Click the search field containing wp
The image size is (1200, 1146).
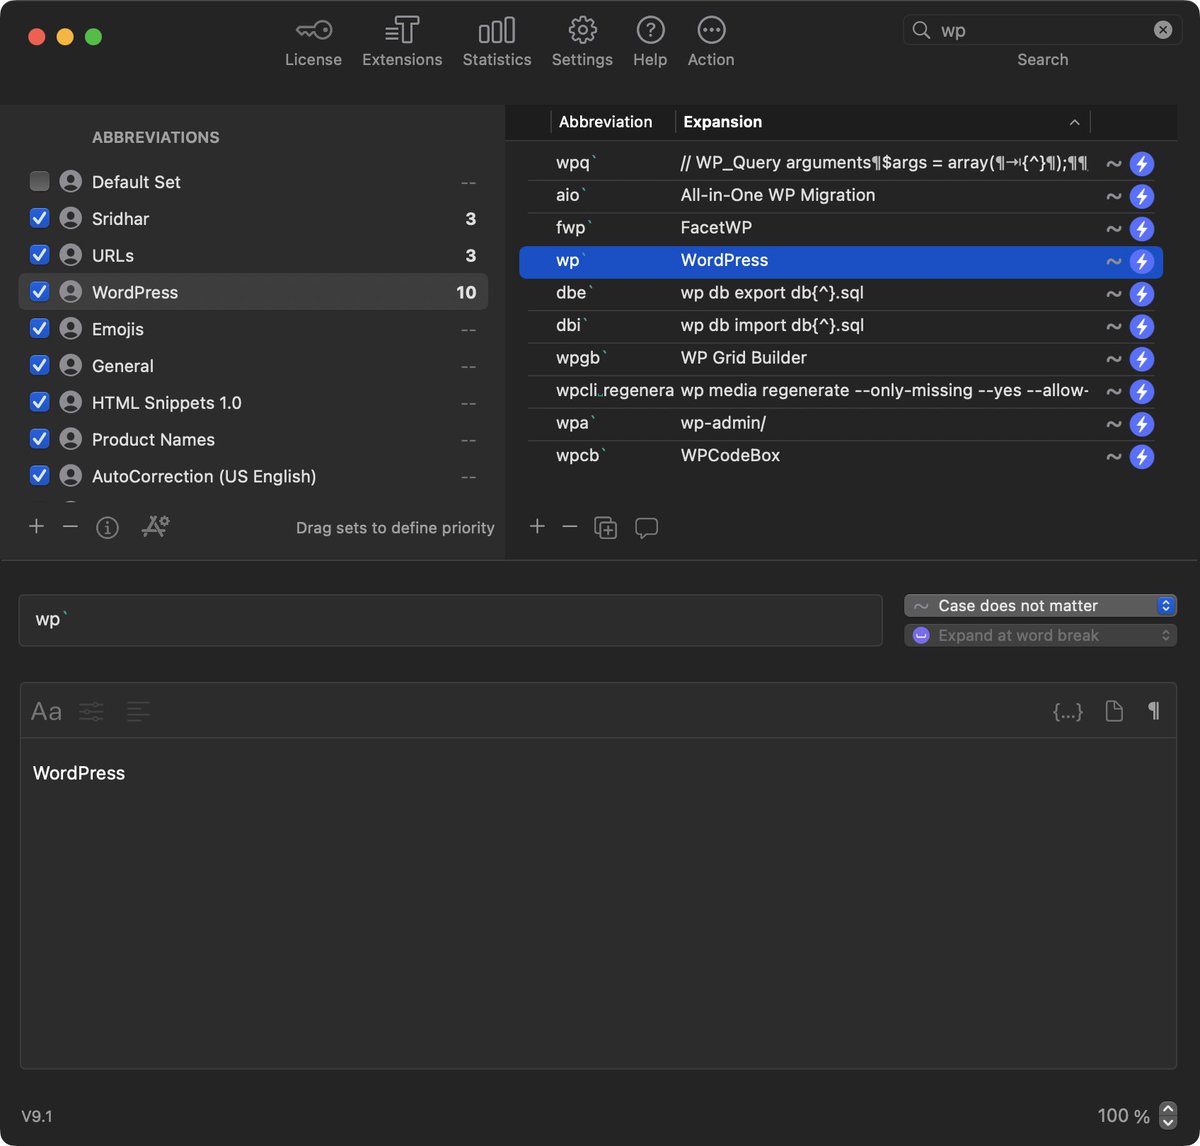1042,30
